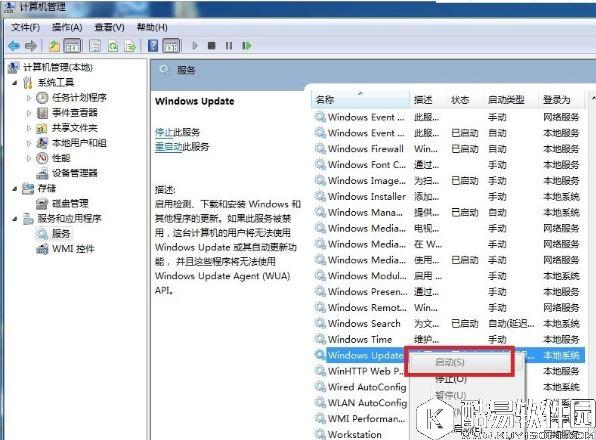Screen dimensions: 596x440
Task: Select the Windows Firewall service row
Action: point(449,149)
